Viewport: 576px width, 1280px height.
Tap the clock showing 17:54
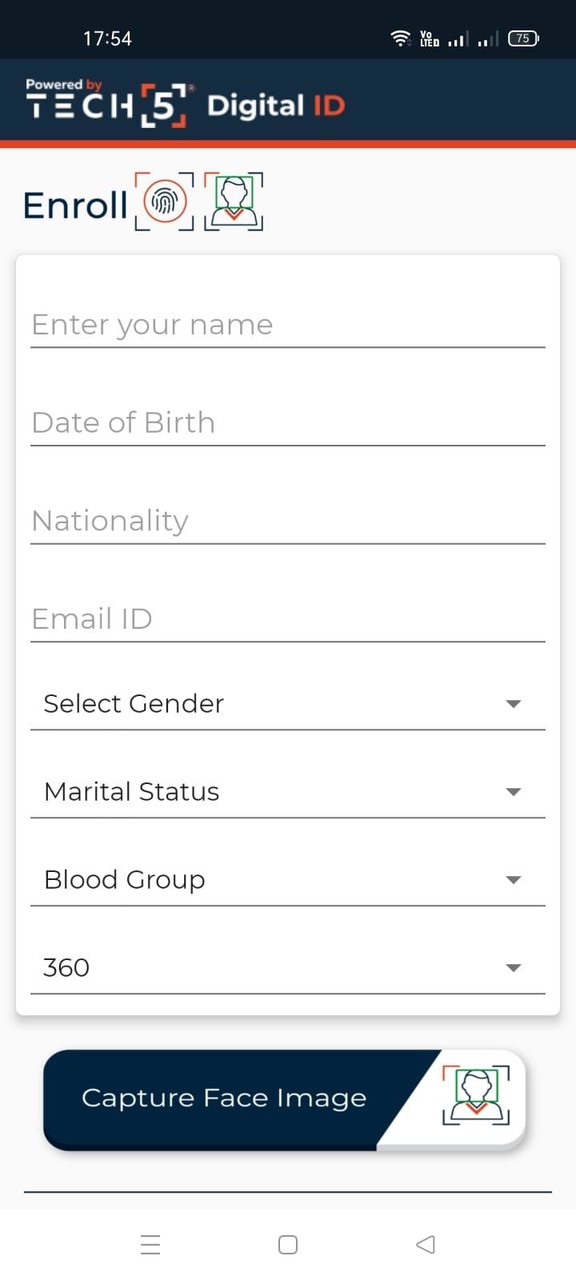tap(109, 38)
